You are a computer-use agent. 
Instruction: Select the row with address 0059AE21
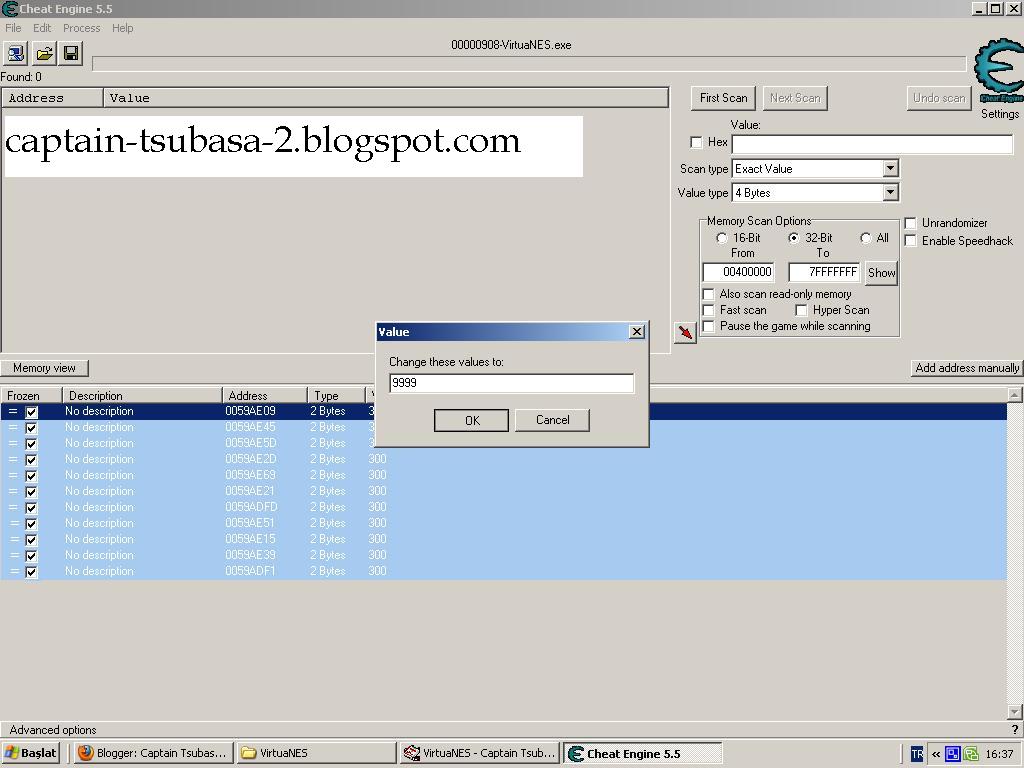(503, 491)
